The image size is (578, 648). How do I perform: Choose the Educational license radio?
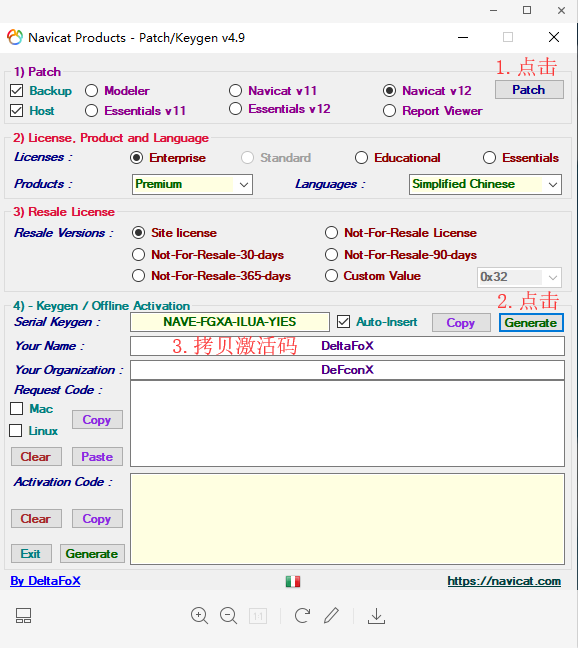click(x=361, y=158)
